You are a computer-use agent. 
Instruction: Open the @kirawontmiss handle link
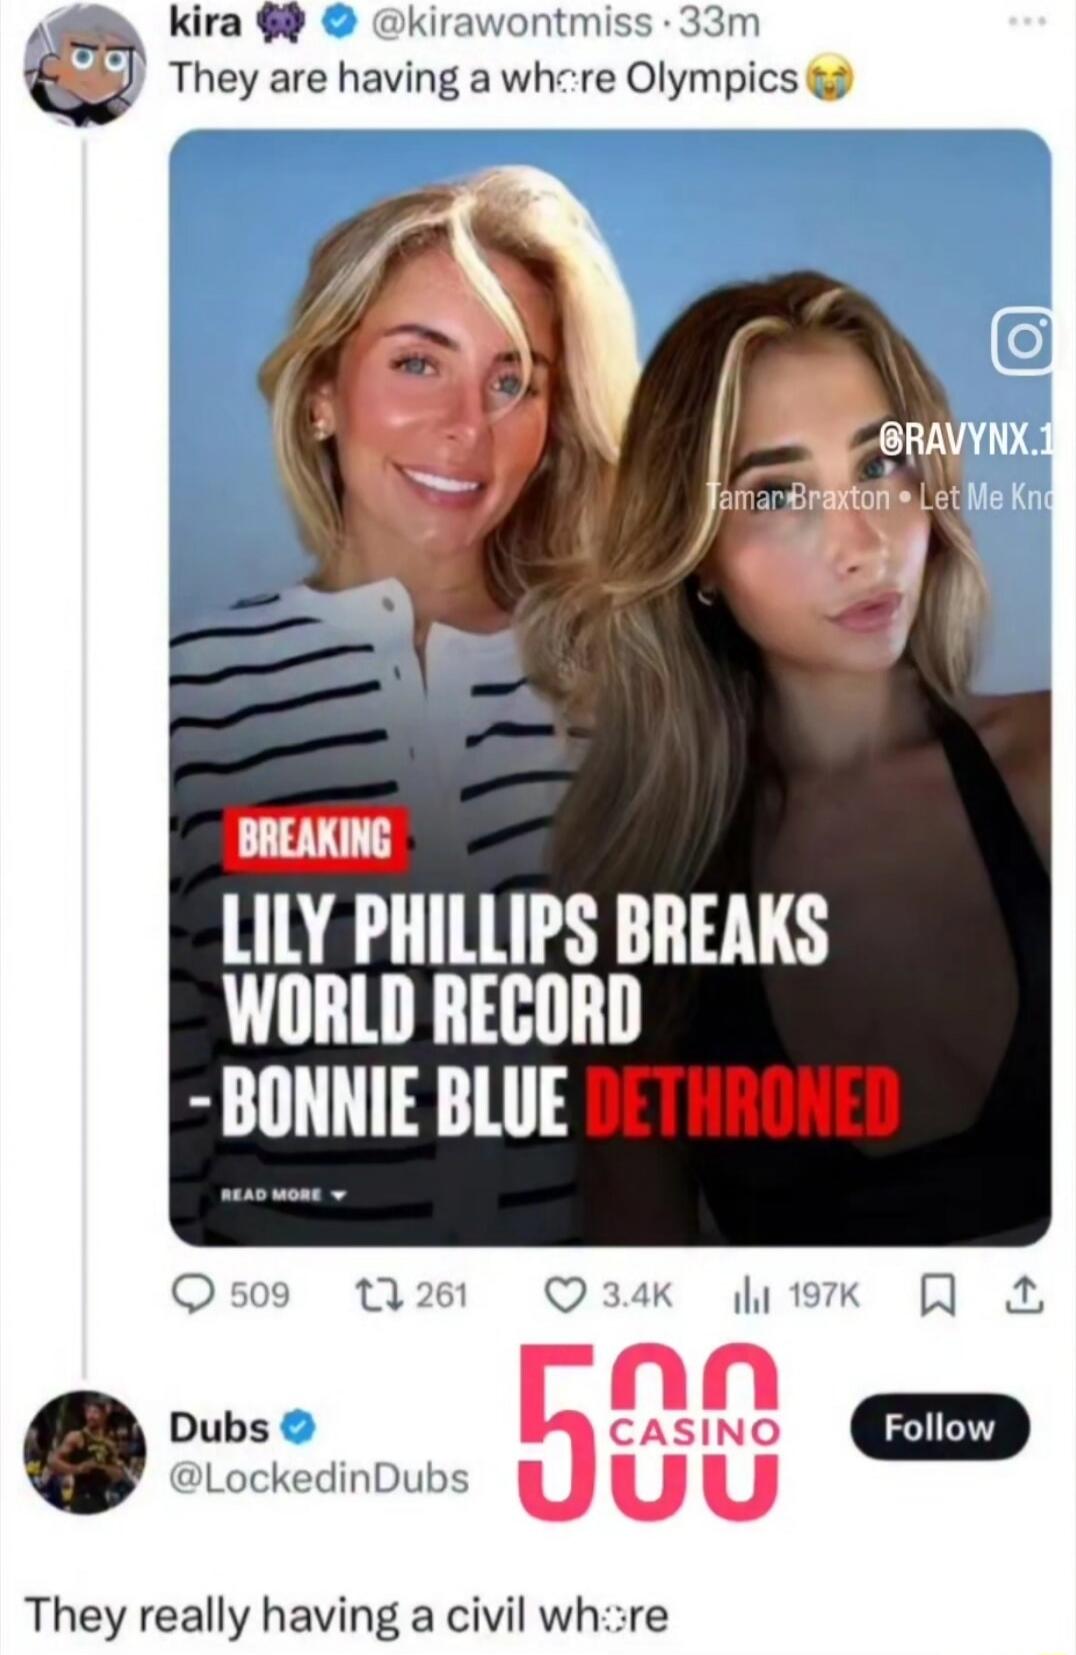514,24
